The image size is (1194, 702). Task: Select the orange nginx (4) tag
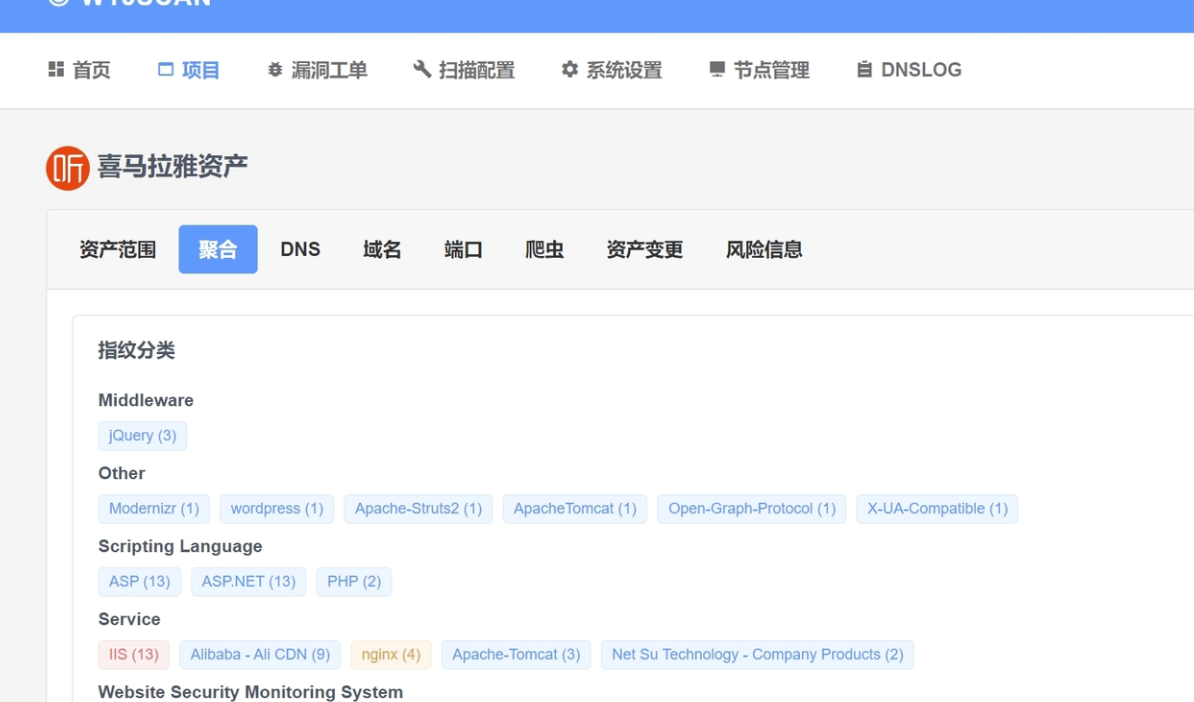coord(391,655)
